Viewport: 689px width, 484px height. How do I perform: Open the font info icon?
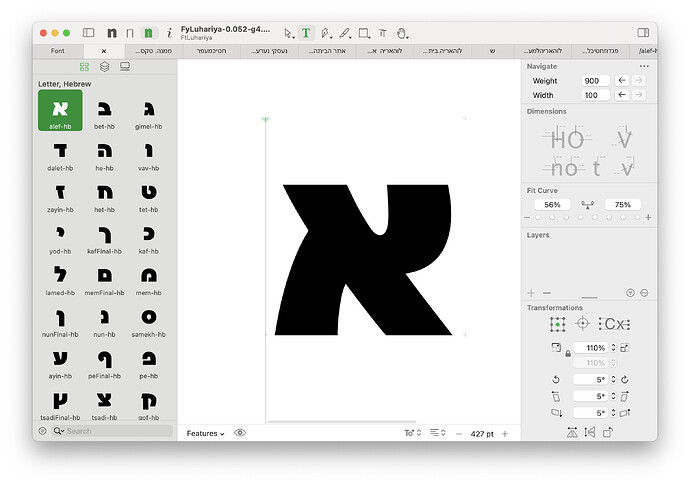169,33
